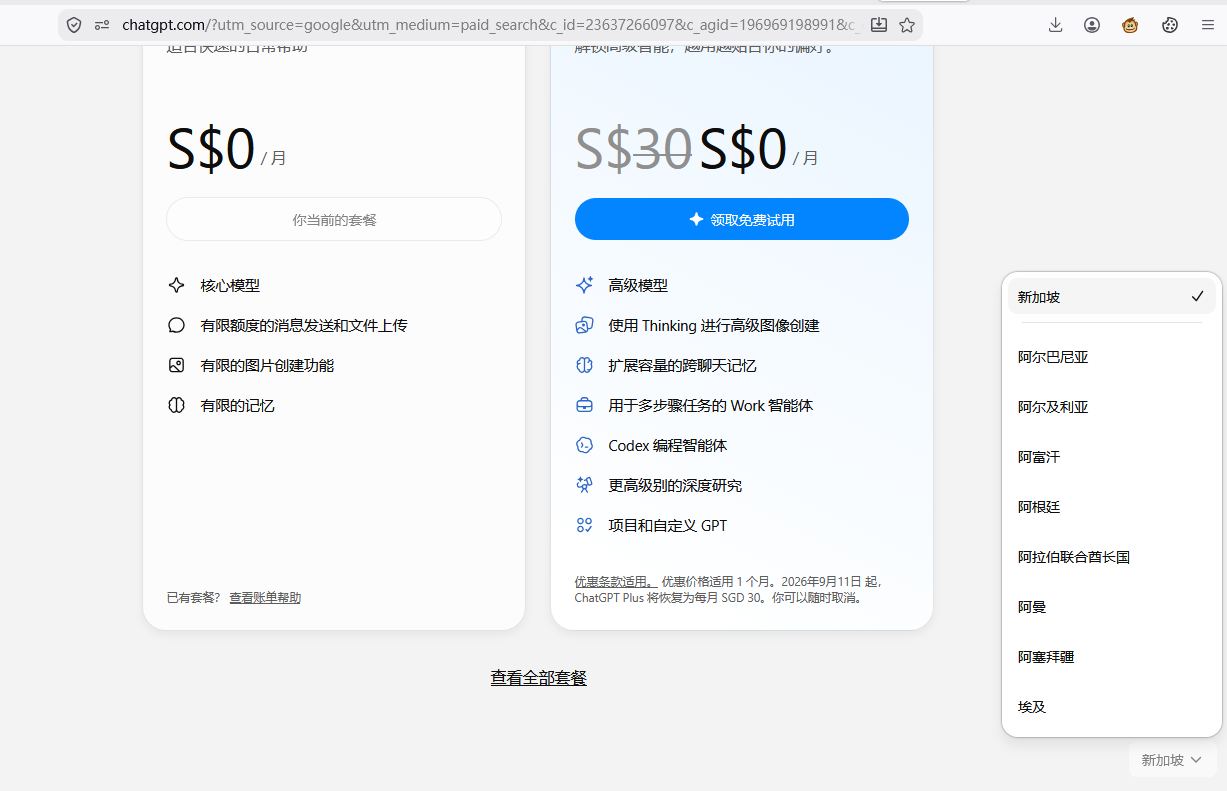
Task: Click the chat bubble icon beside 有限额度的消息发送和文件上传
Action: tap(177, 325)
